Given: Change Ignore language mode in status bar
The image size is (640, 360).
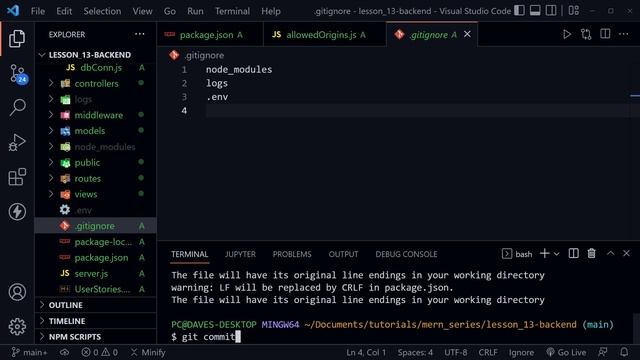Looking at the screenshot, I should coord(521,352).
